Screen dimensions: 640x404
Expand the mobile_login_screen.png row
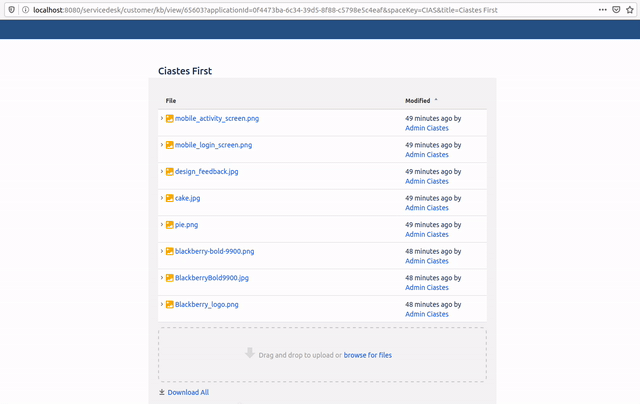[162, 145]
